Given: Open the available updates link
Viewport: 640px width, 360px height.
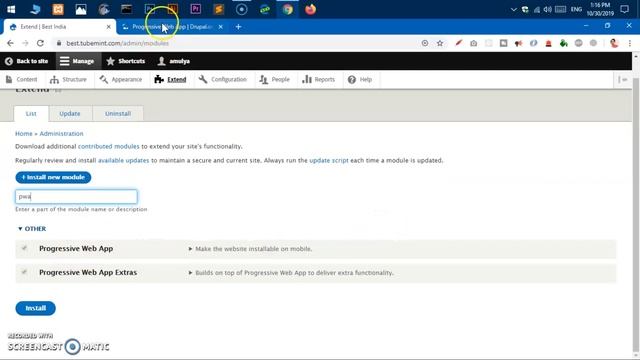Looking at the screenshot, I should pyautogui.click(x=124, y=160).
